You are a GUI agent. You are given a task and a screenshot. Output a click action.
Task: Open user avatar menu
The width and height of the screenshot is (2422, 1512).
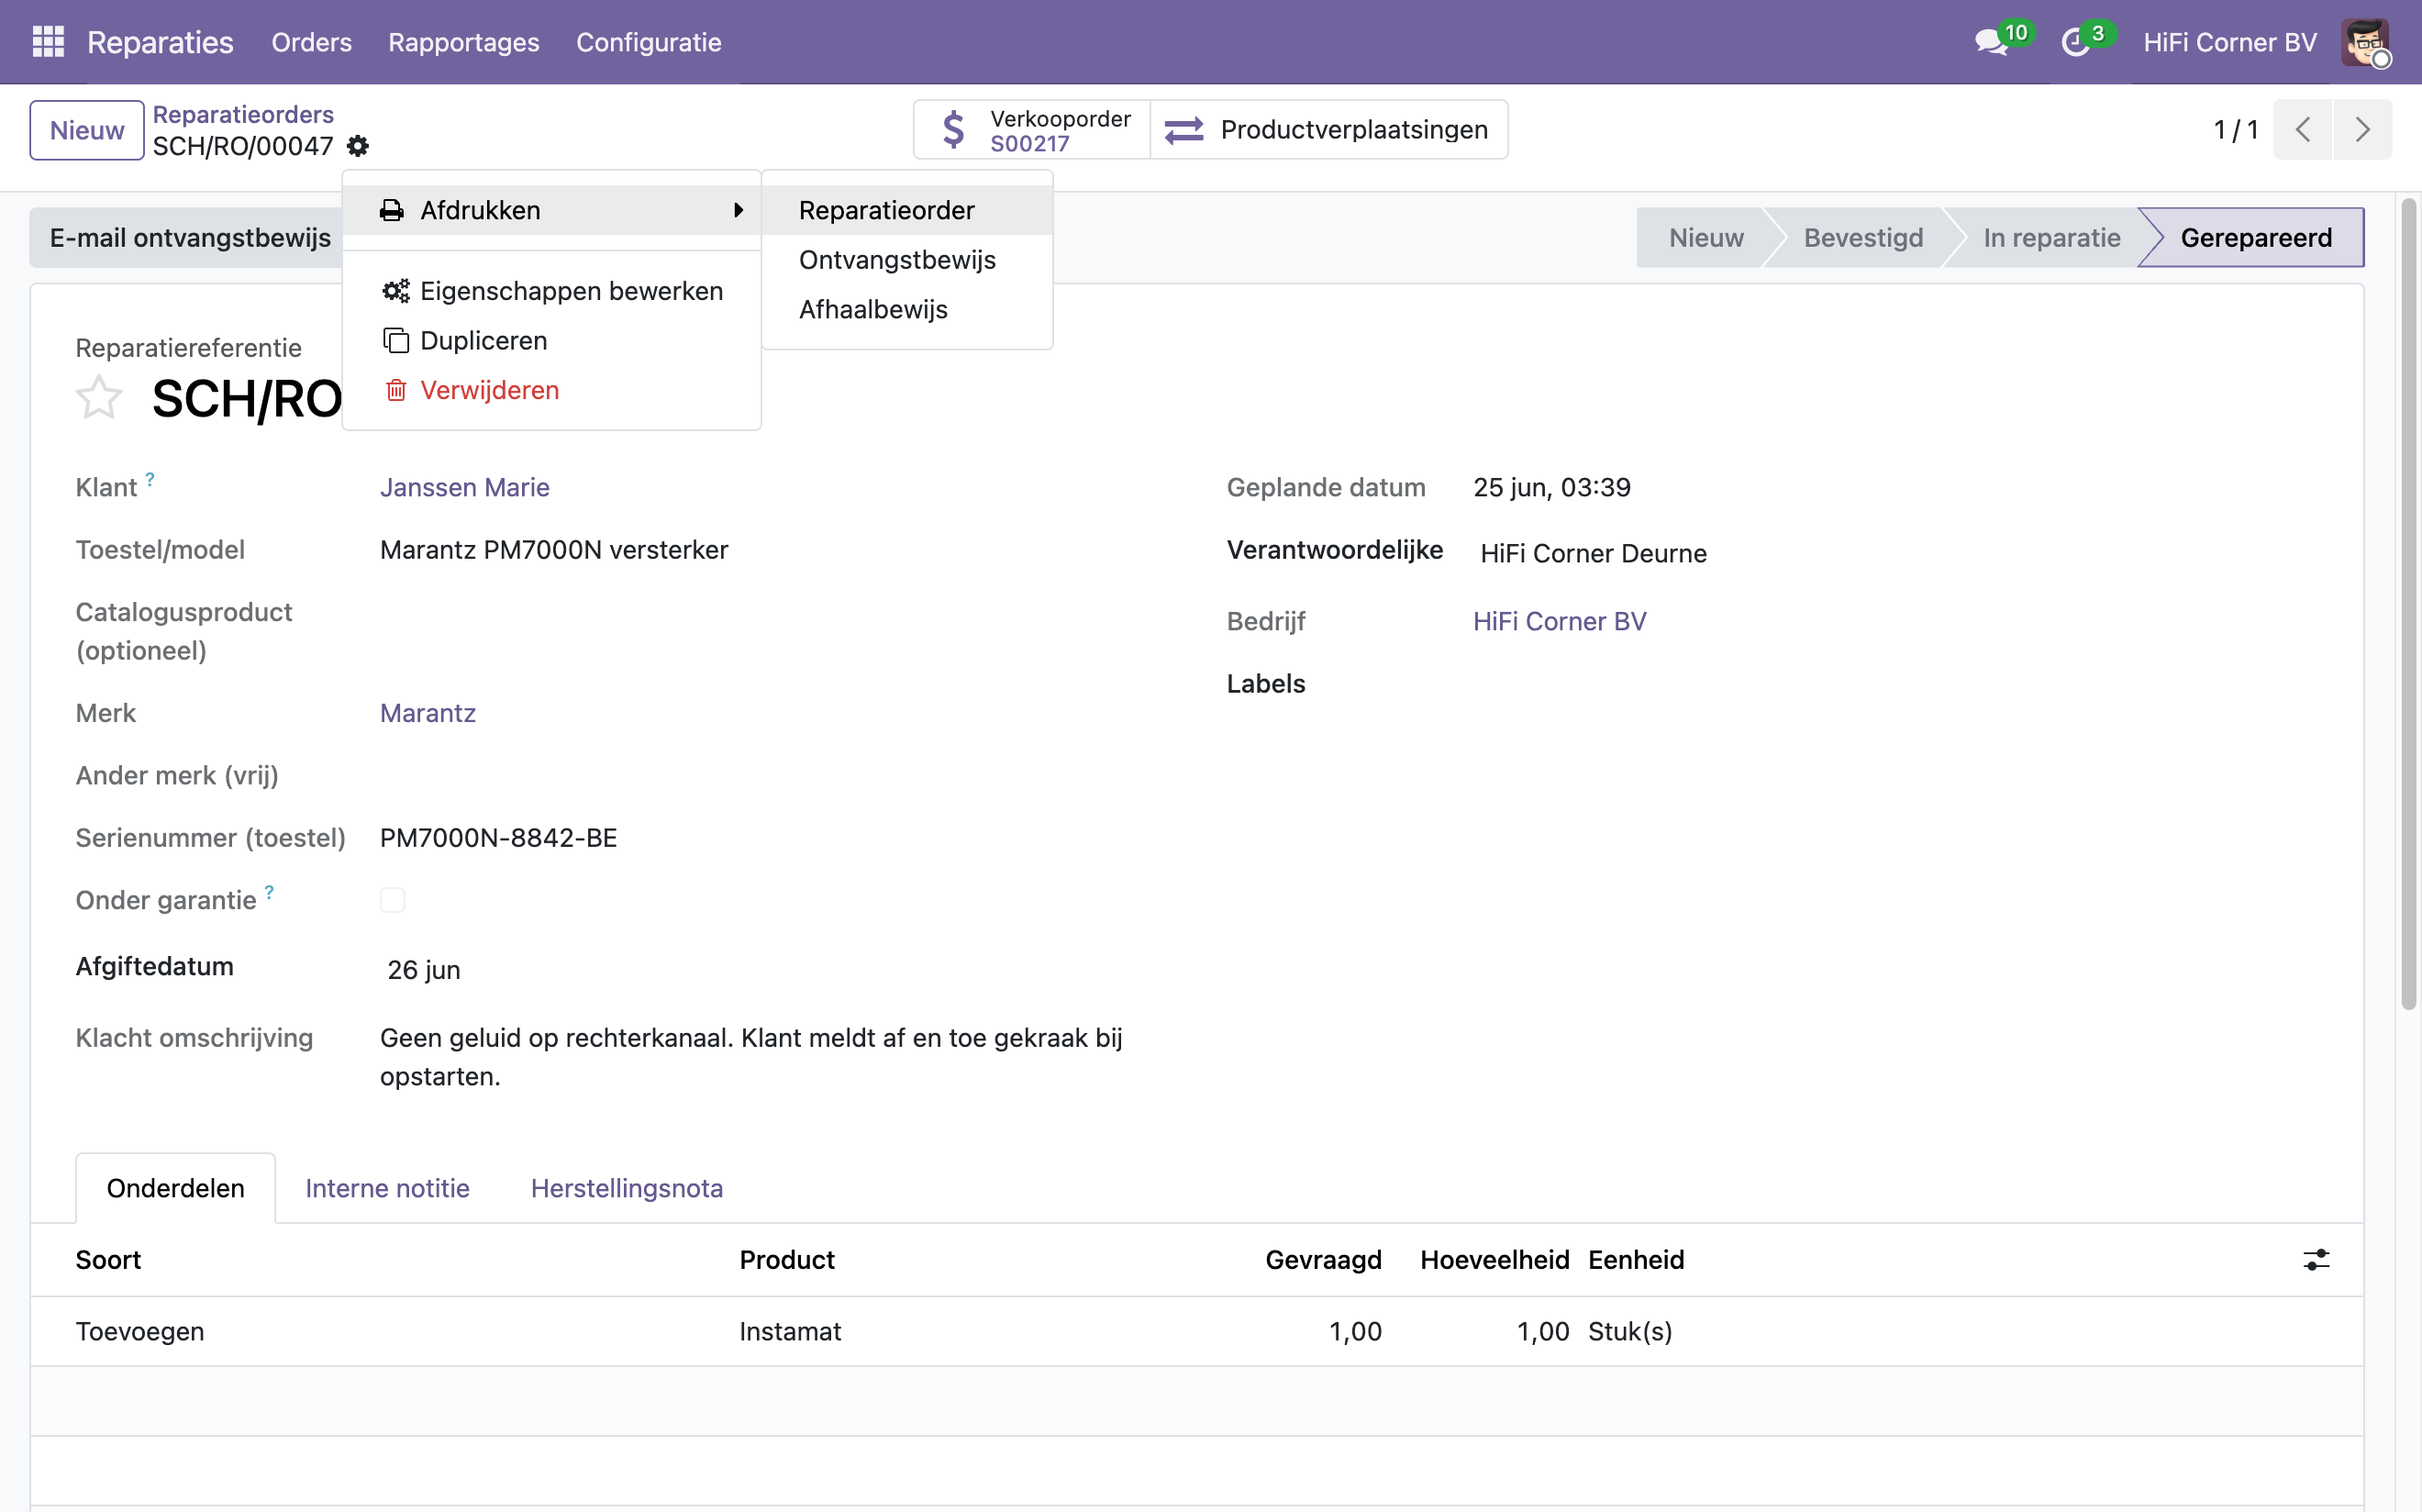click(2366, 42)
